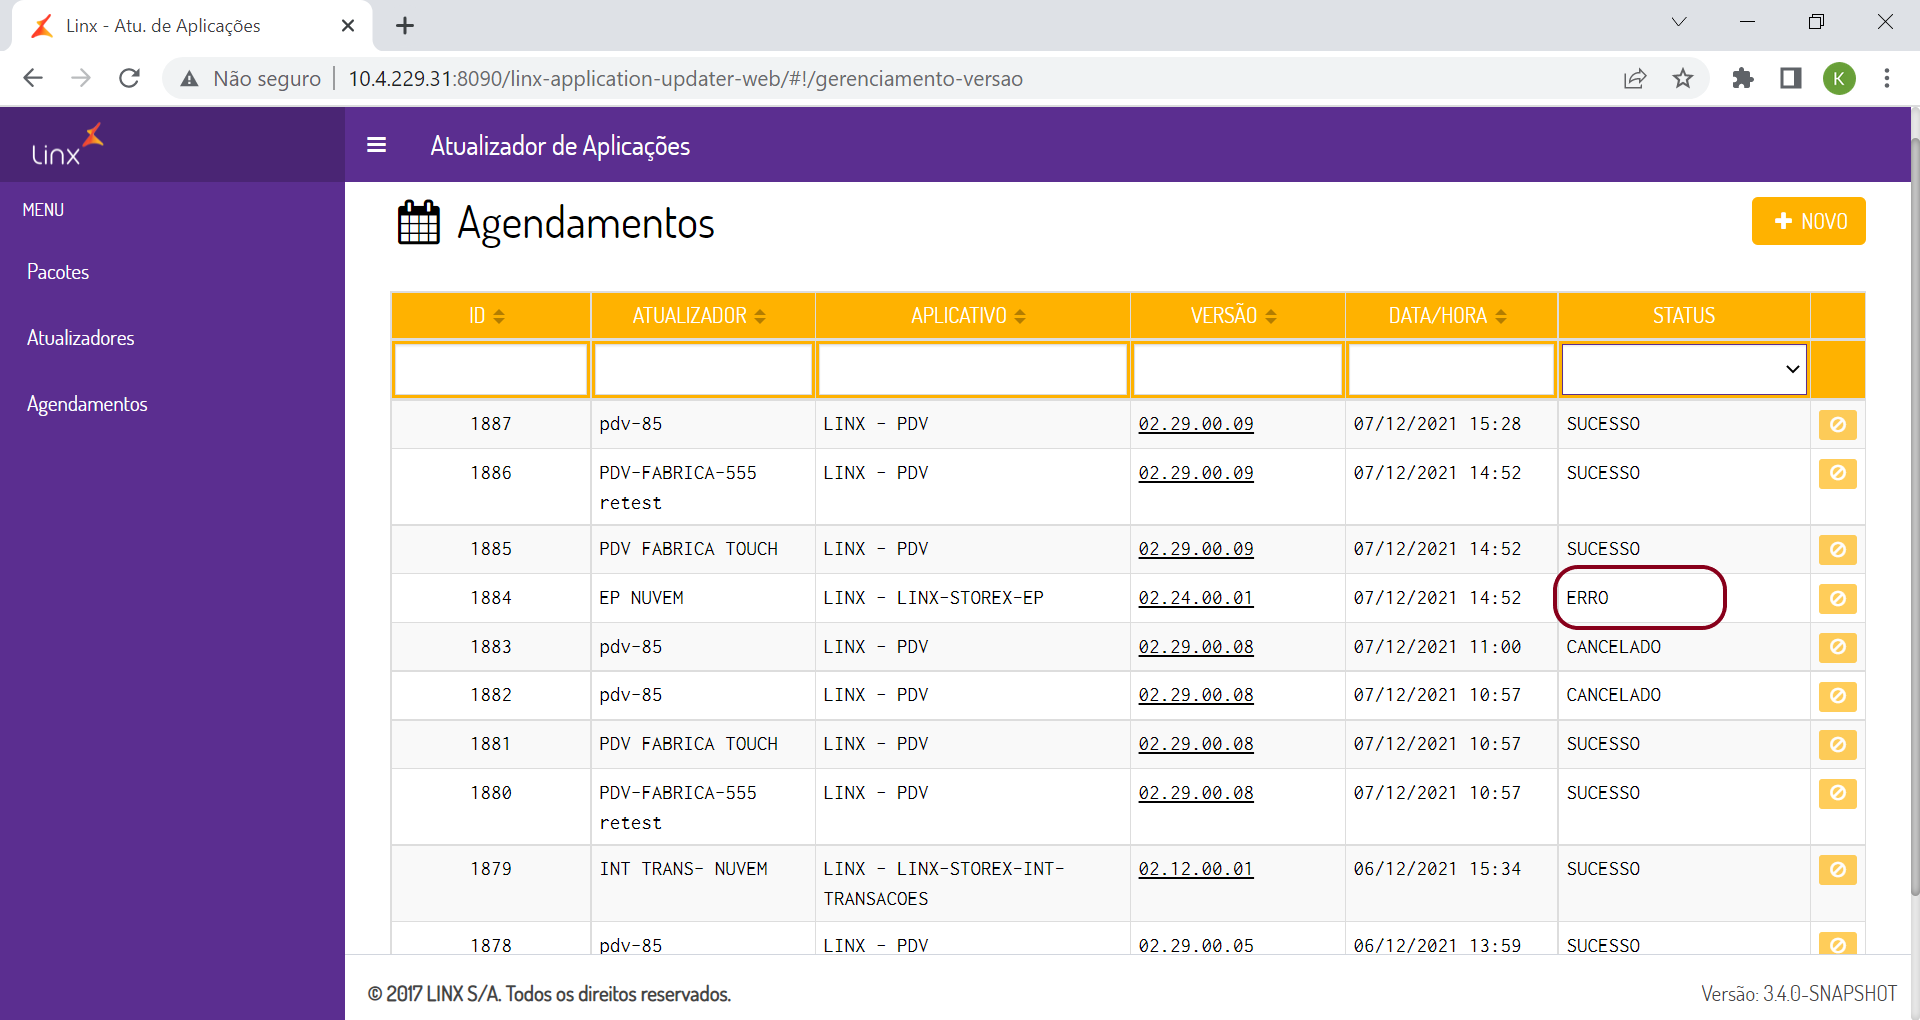Select the EP NUVEM atualizador cell

[x=703, y=598]
